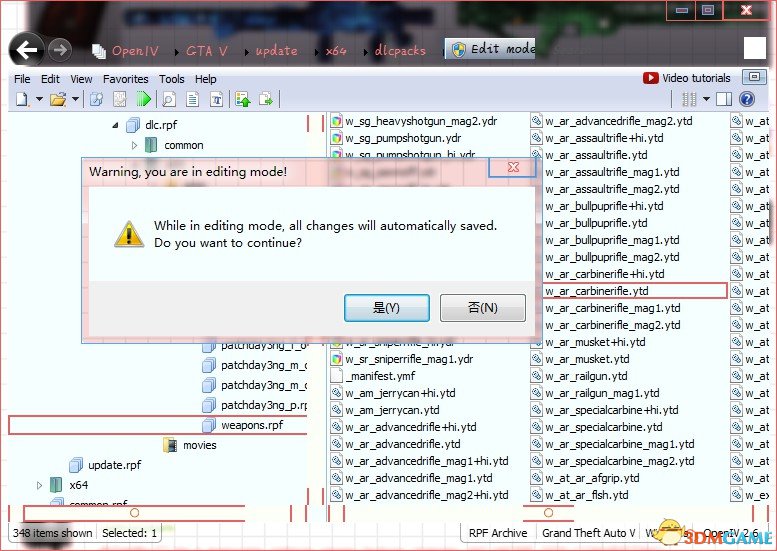Click the import icon with green up arrow
Viewport: 777px width, 551px height.
pos(243,100)
